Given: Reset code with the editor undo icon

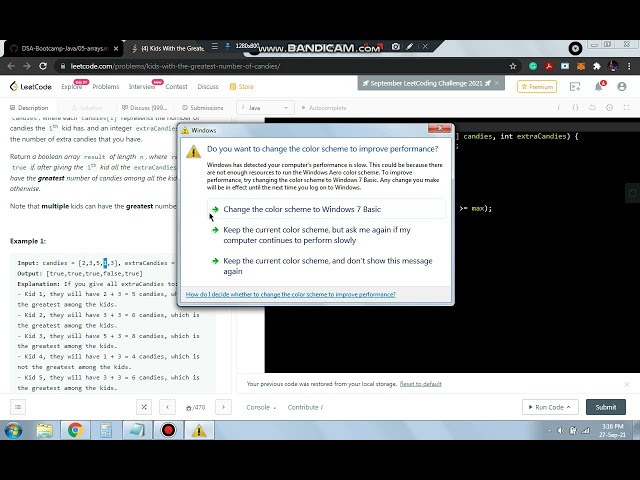Looking at the screenshot, I should pyautogui.click(x=592, y=108).
